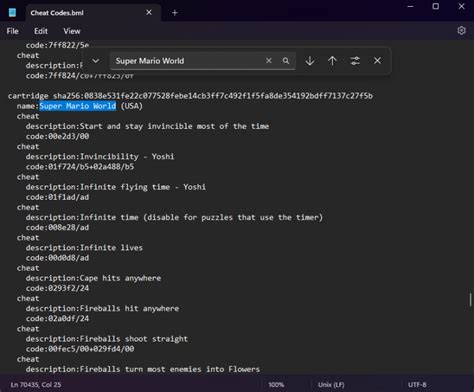The height and width of the screenshot is (392, 474).
Task: Click the magnifier search icon
Action: click(x=286, y=61)
